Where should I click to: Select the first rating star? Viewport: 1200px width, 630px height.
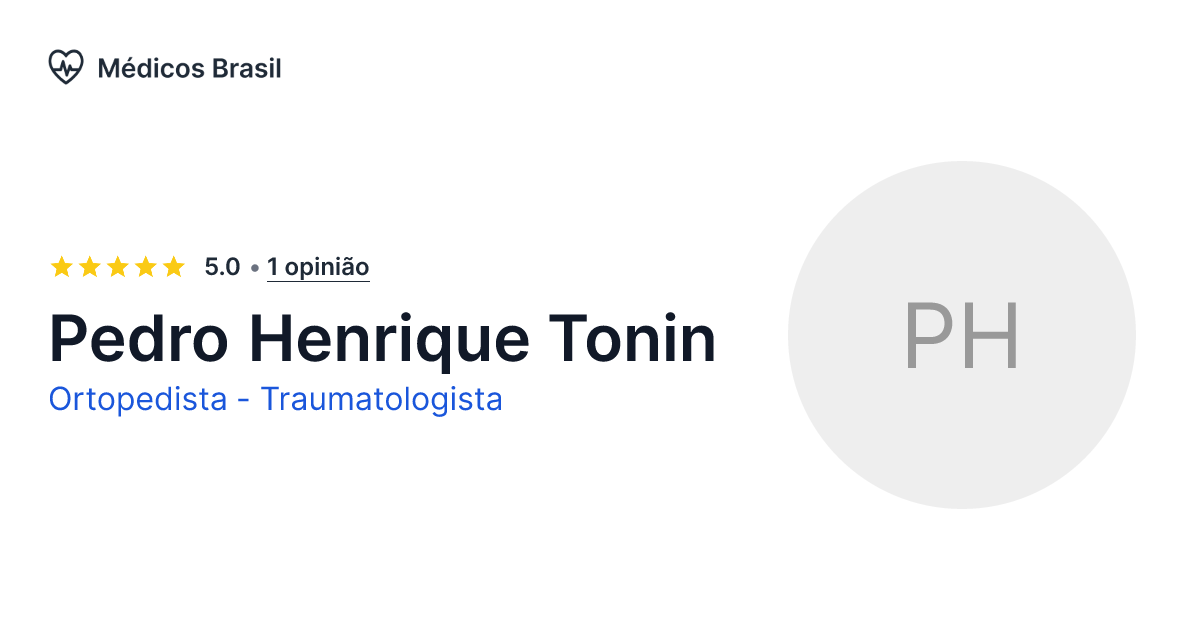(x=62, y=266)
